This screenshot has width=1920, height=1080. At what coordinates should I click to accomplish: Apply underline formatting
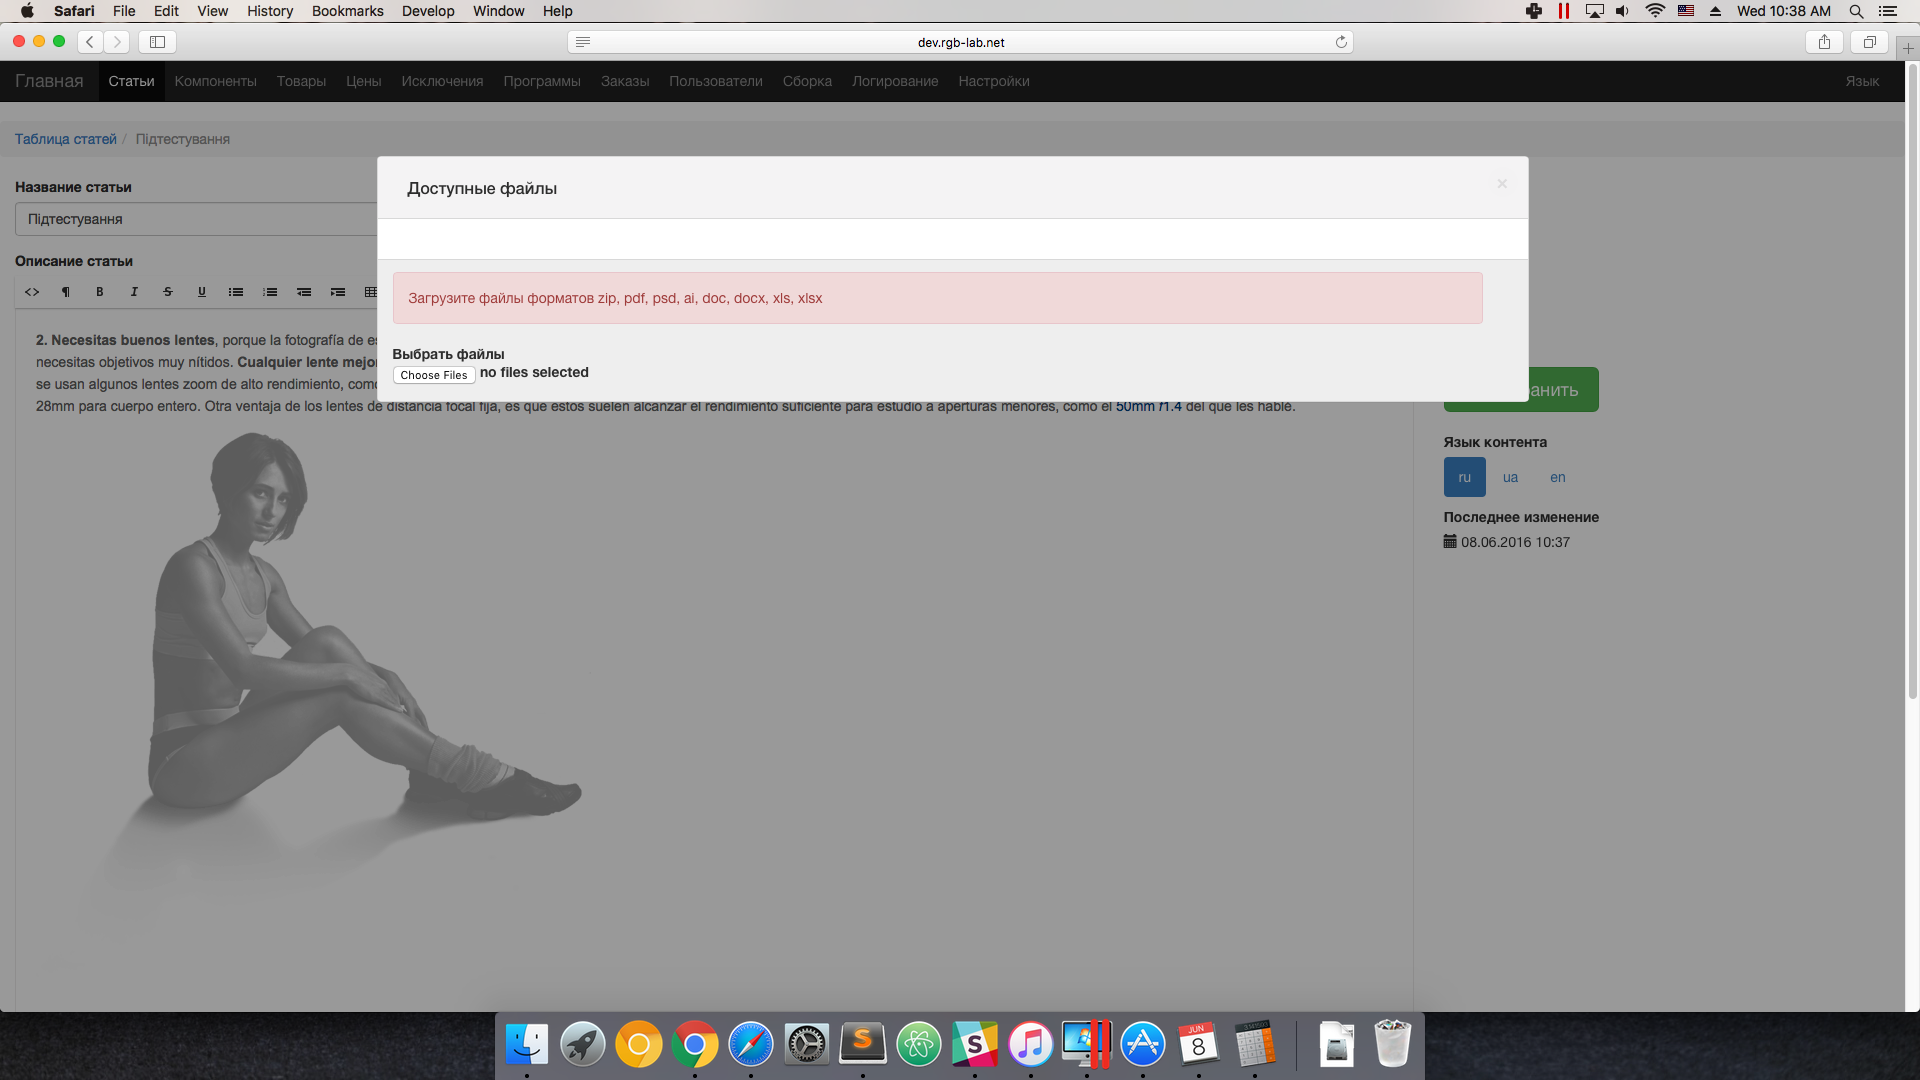coord(202,292)
